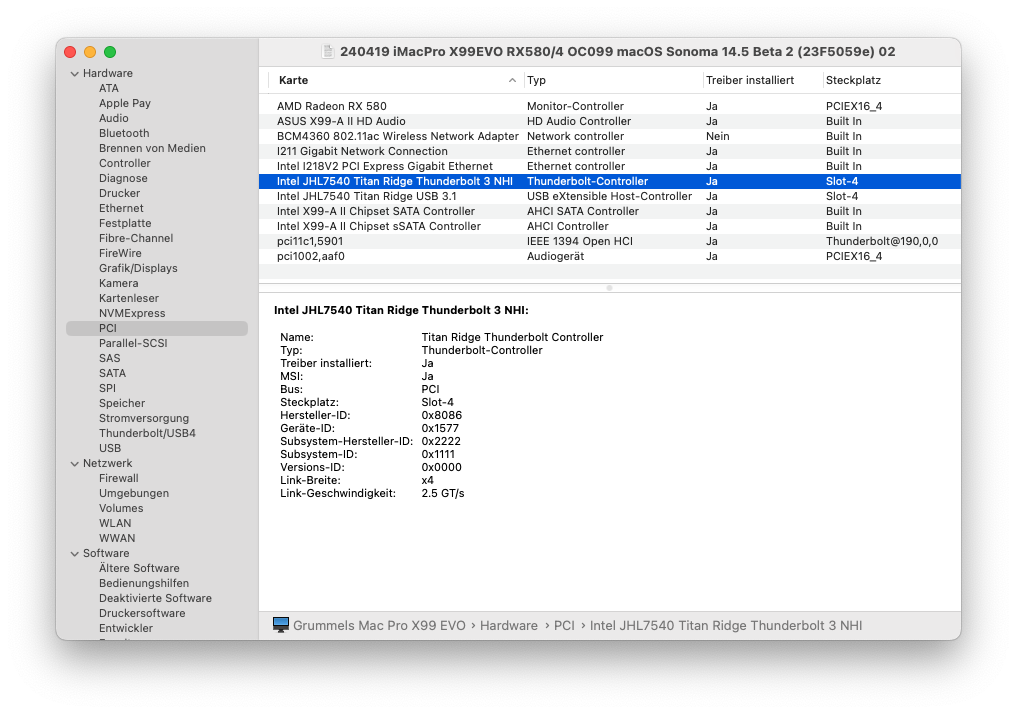The height and width of the screenshot is (714, 1017).
Task: Select the AMD Radeon RX 580 row
Action: 610,106
